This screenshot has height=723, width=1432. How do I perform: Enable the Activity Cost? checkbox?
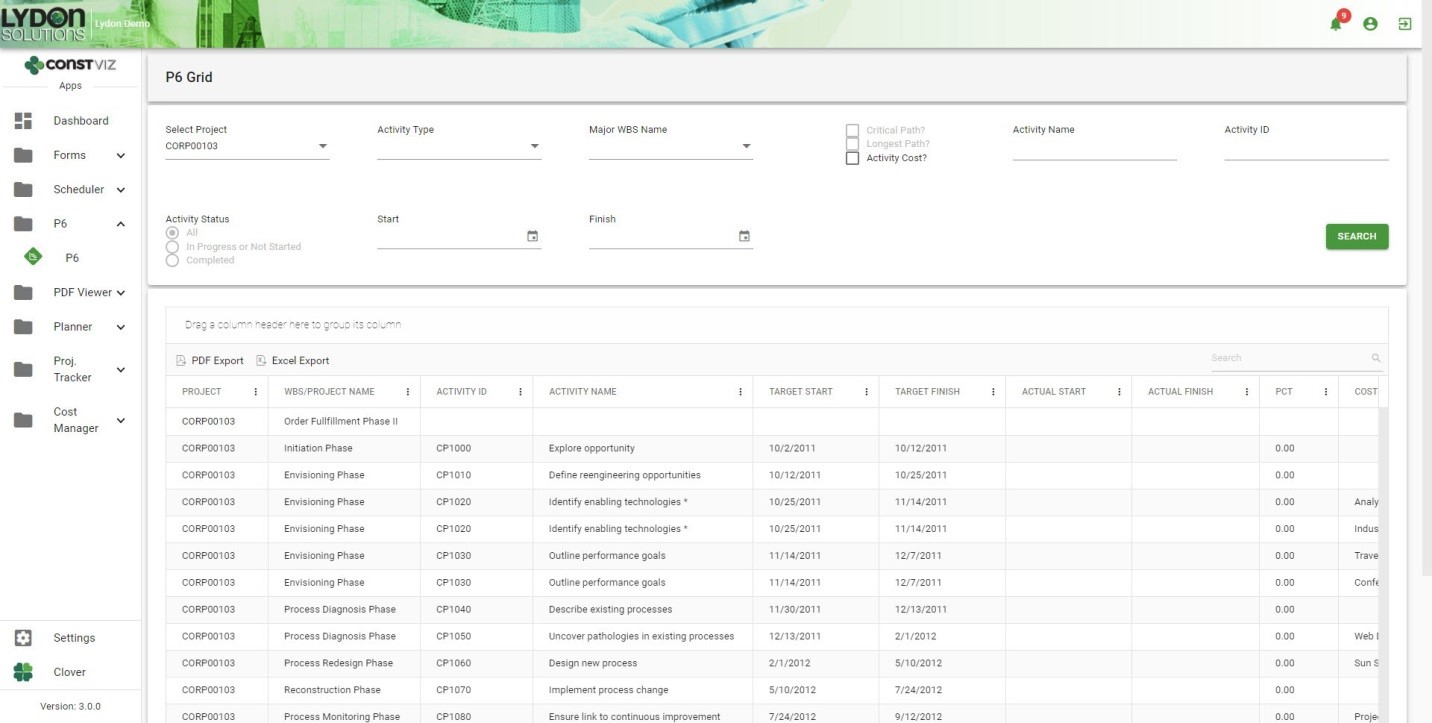coord(852,157)
